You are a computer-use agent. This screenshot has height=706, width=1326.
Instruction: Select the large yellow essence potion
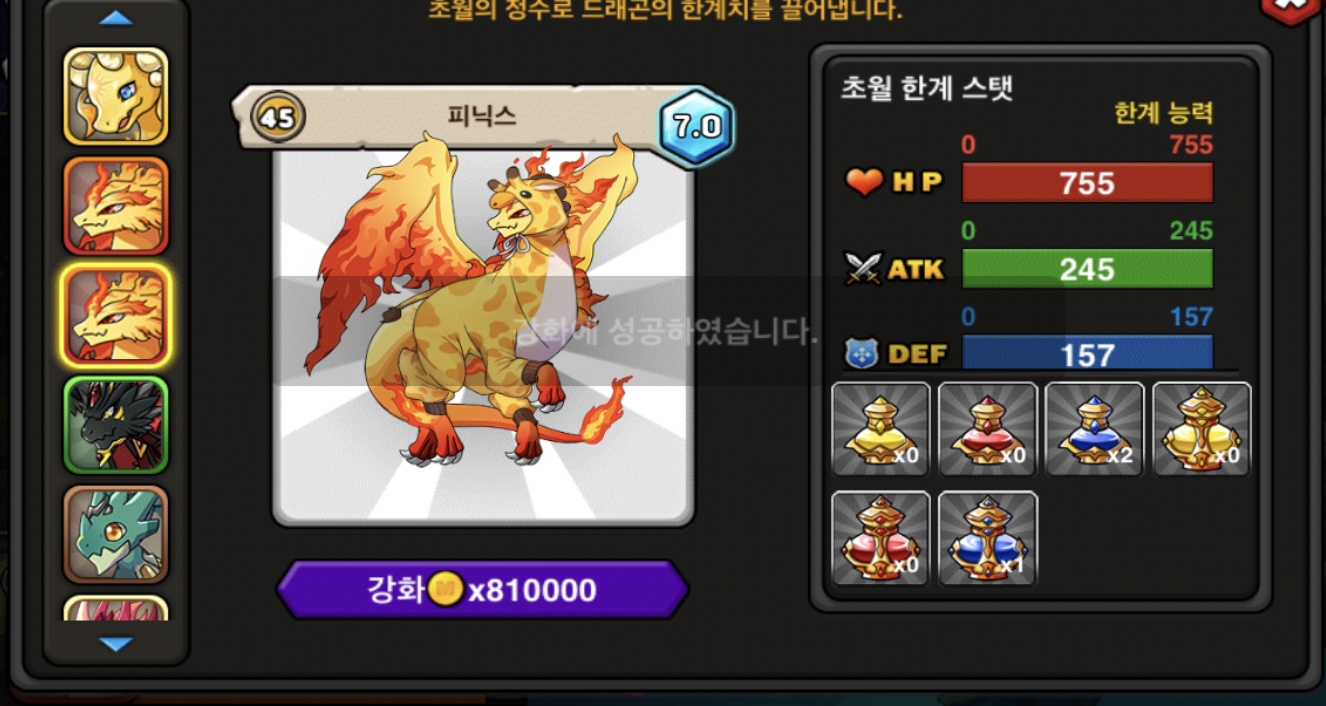coord(1202,430)
